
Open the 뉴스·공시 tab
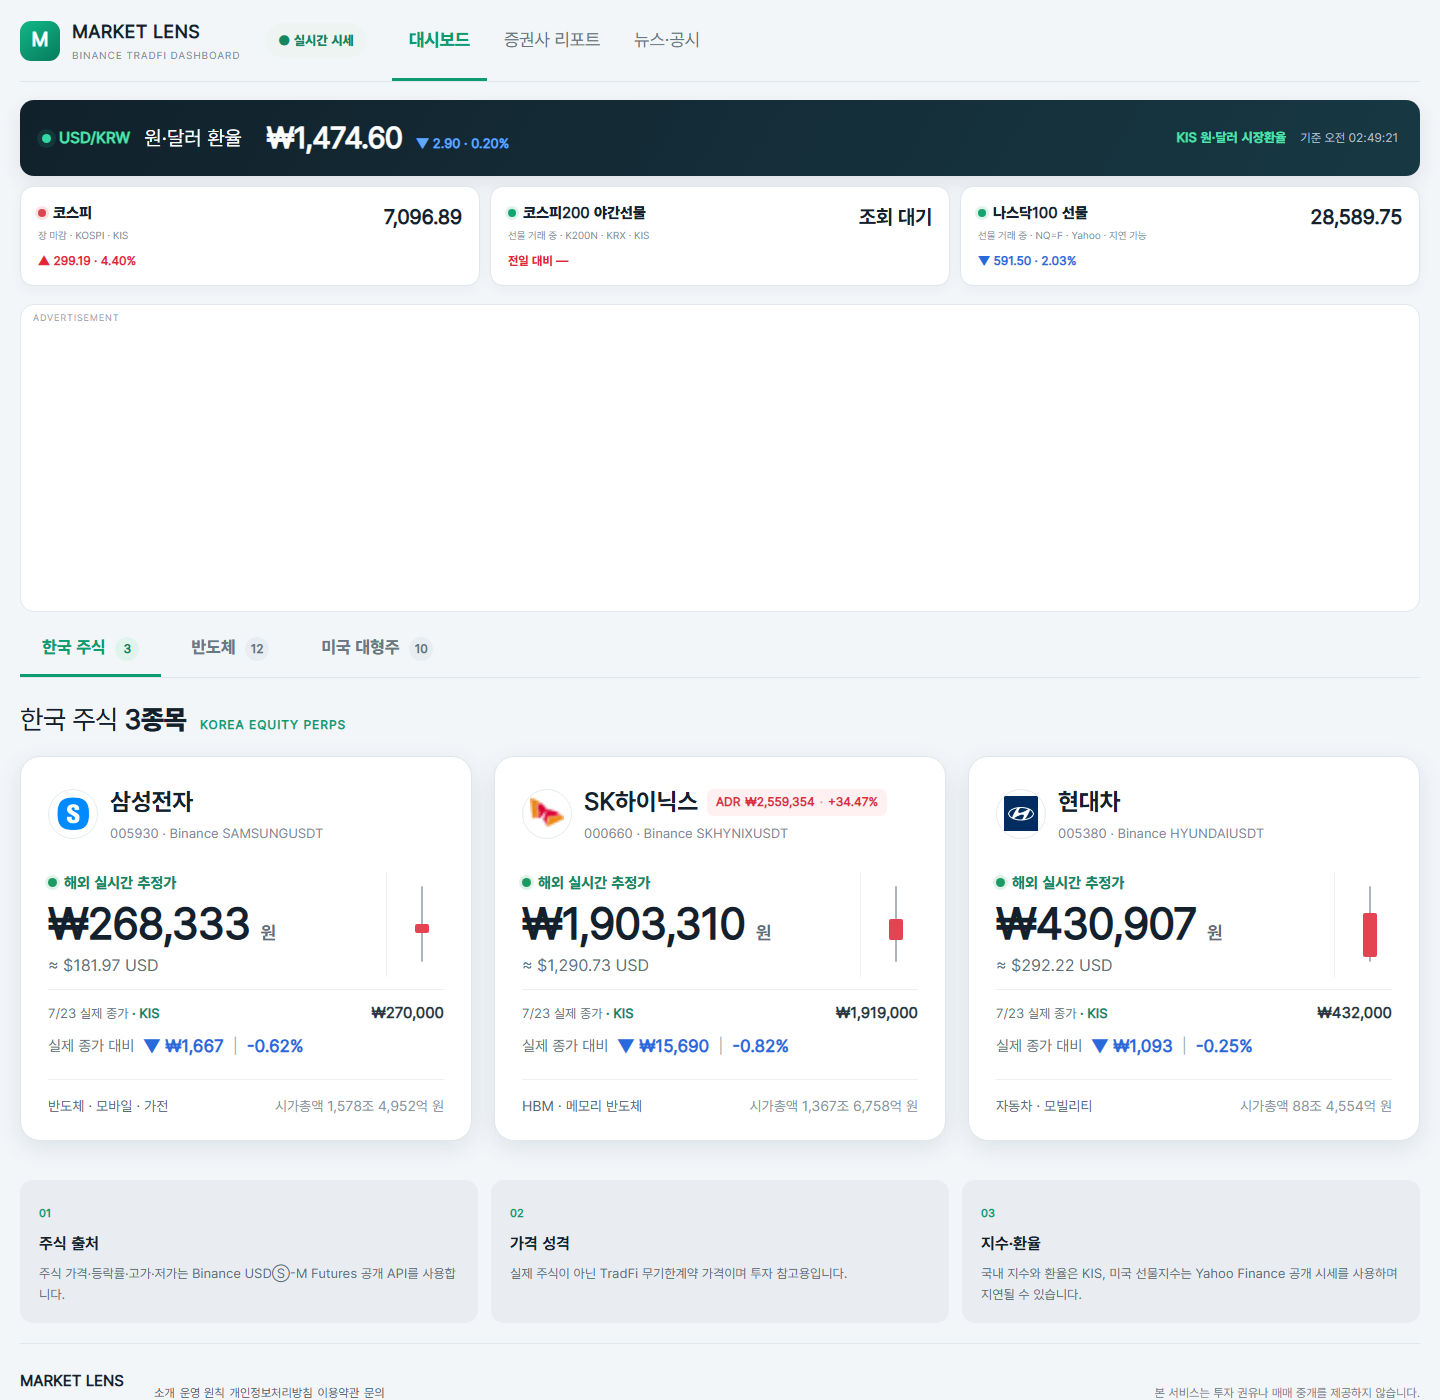667,40
